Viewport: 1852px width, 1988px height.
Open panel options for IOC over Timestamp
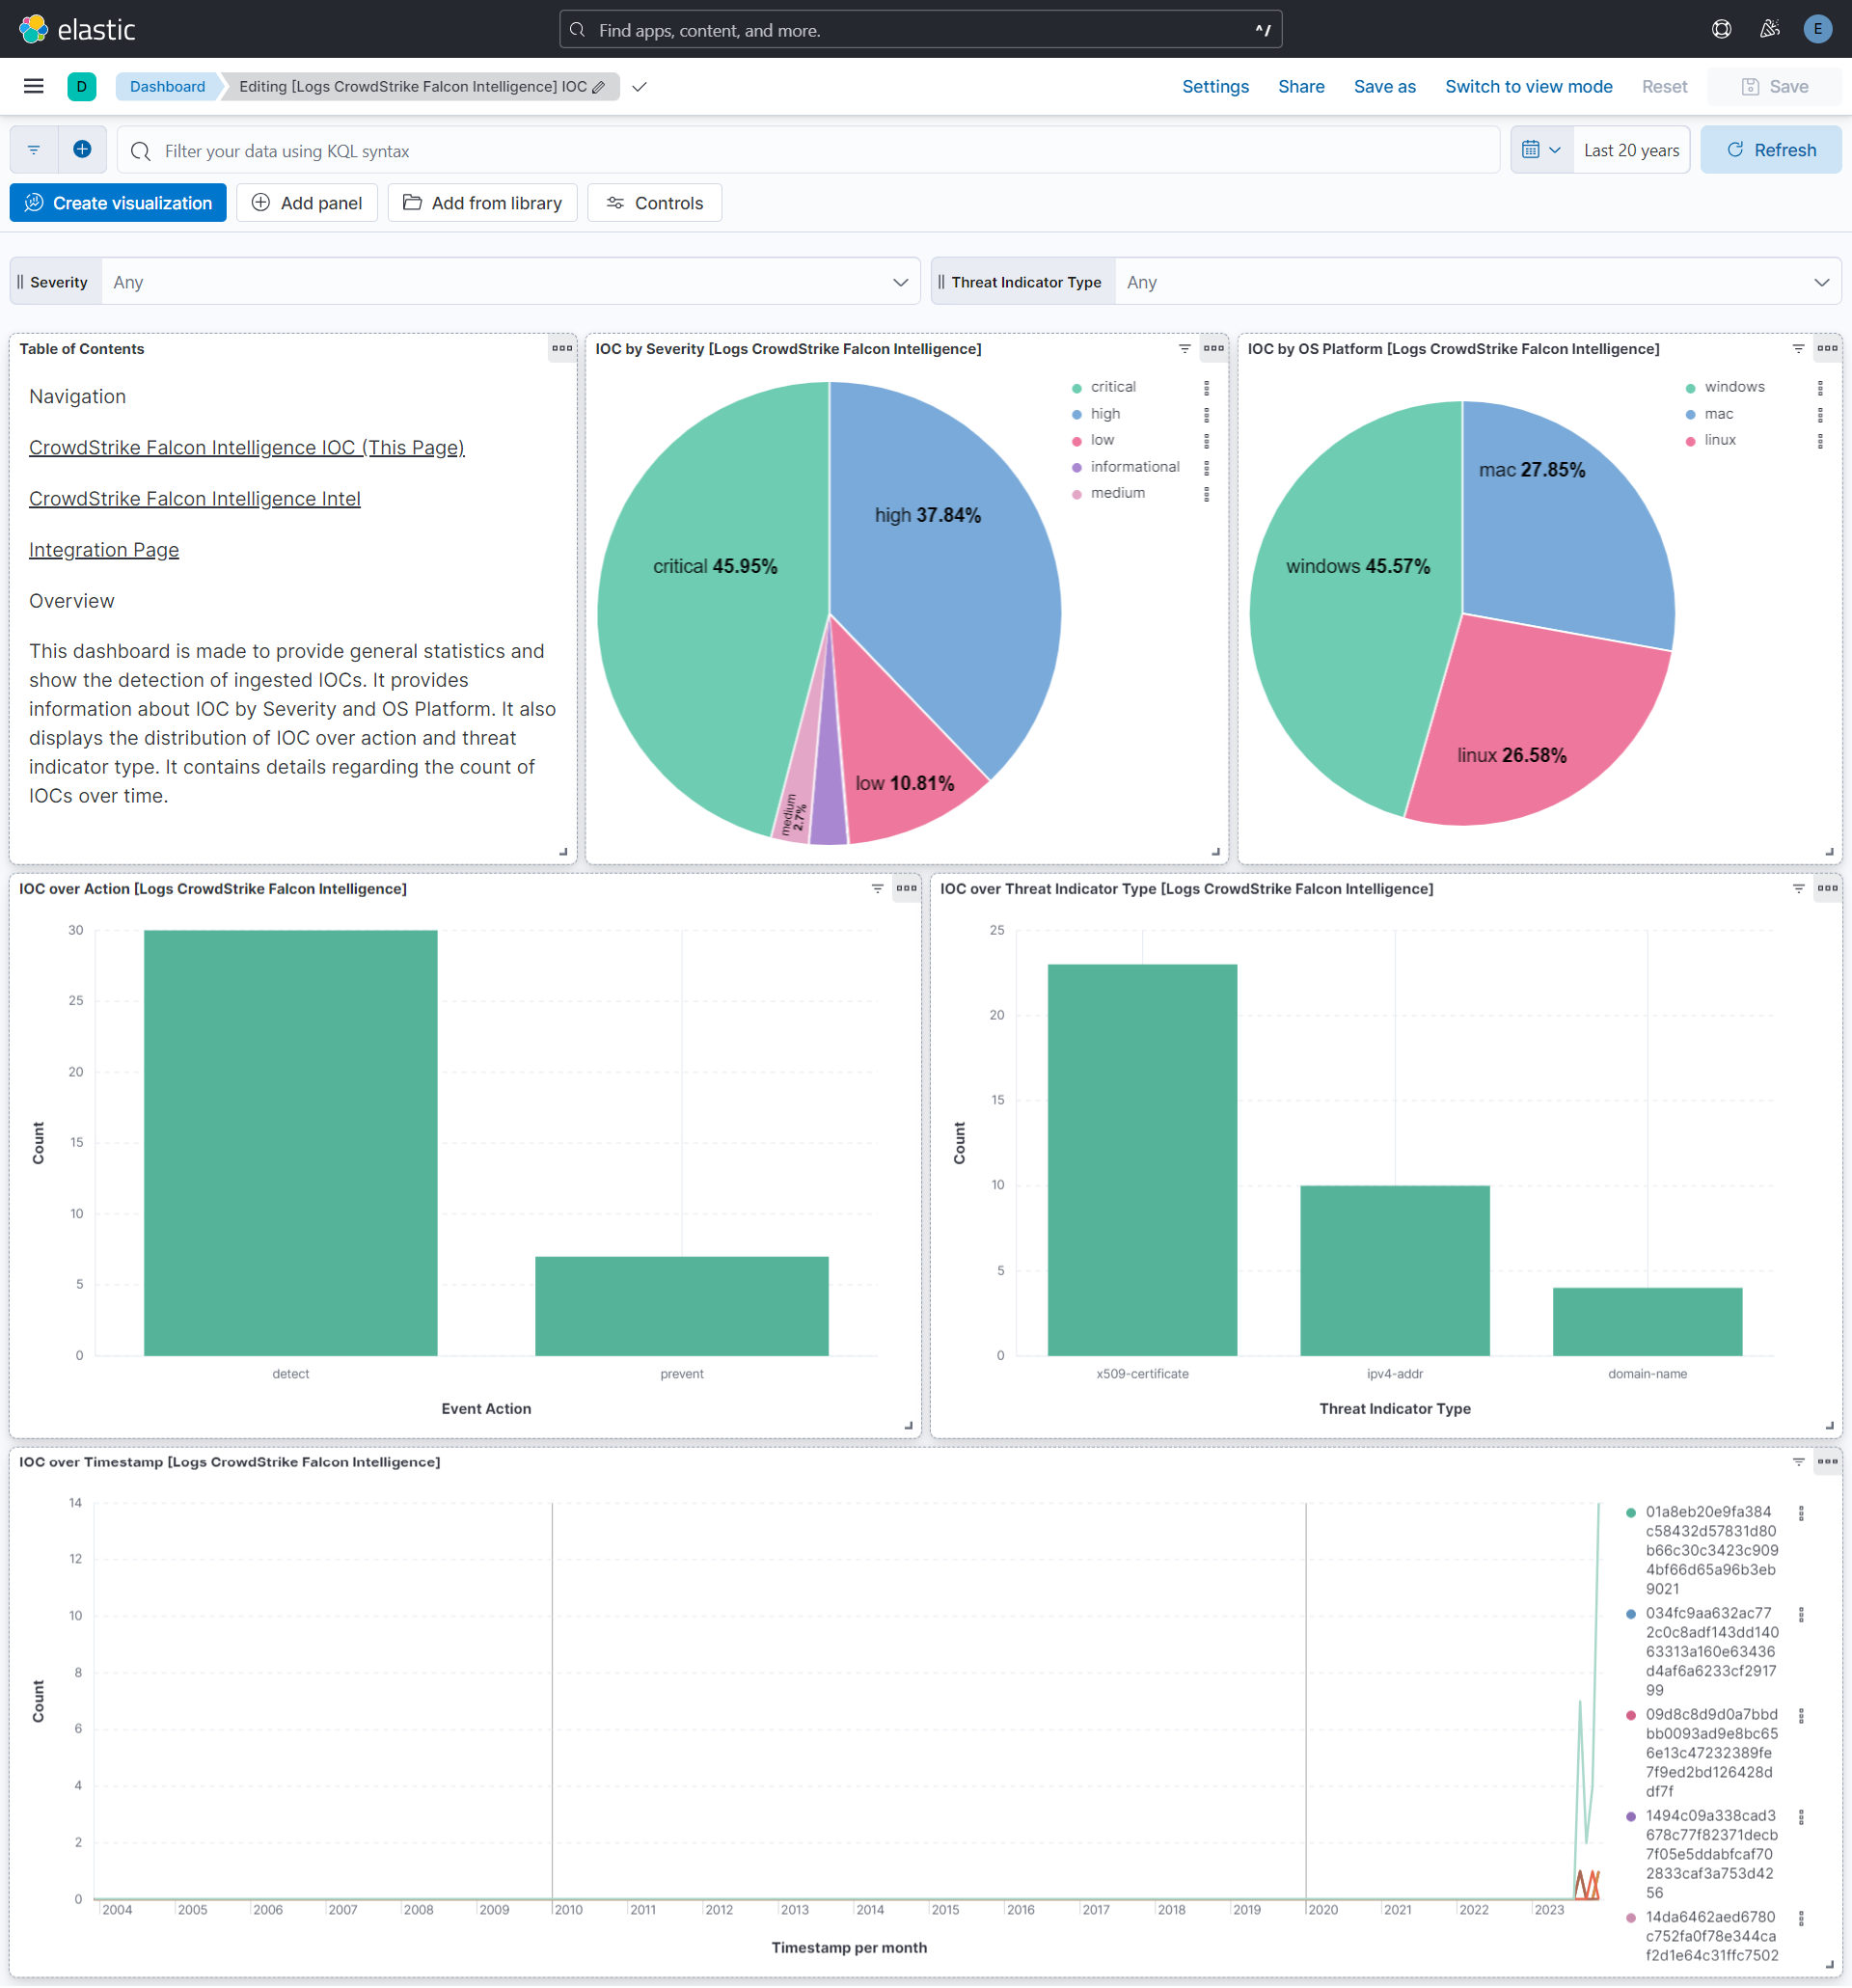(x=1828, y=1461)
